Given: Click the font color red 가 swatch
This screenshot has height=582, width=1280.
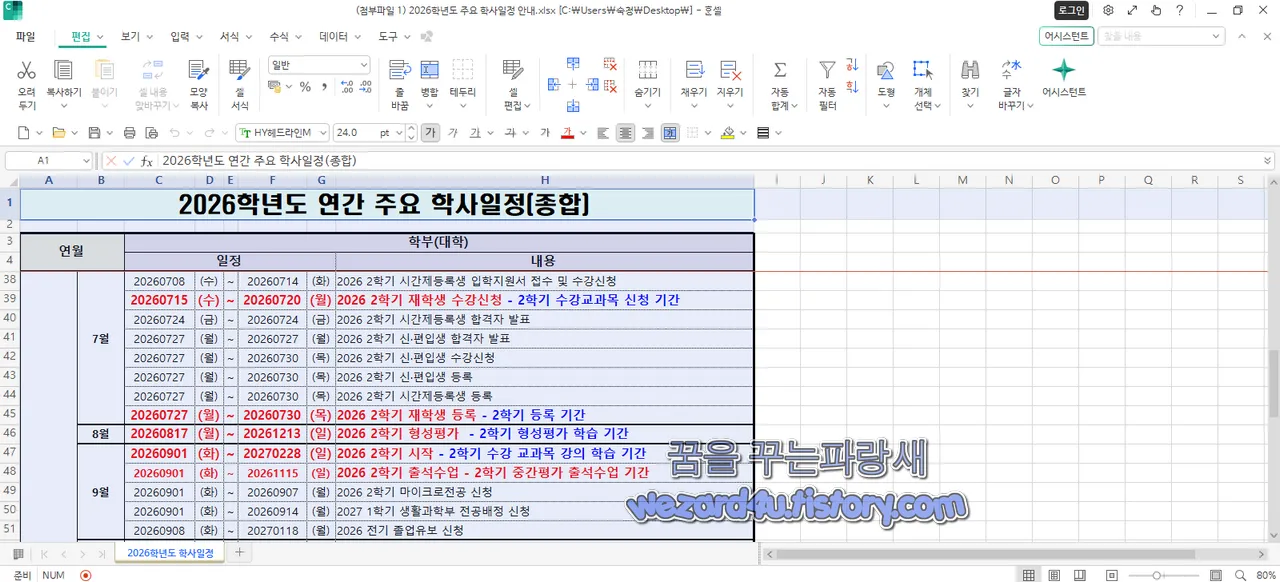Looking at the screenshot, I should (568, 132).
